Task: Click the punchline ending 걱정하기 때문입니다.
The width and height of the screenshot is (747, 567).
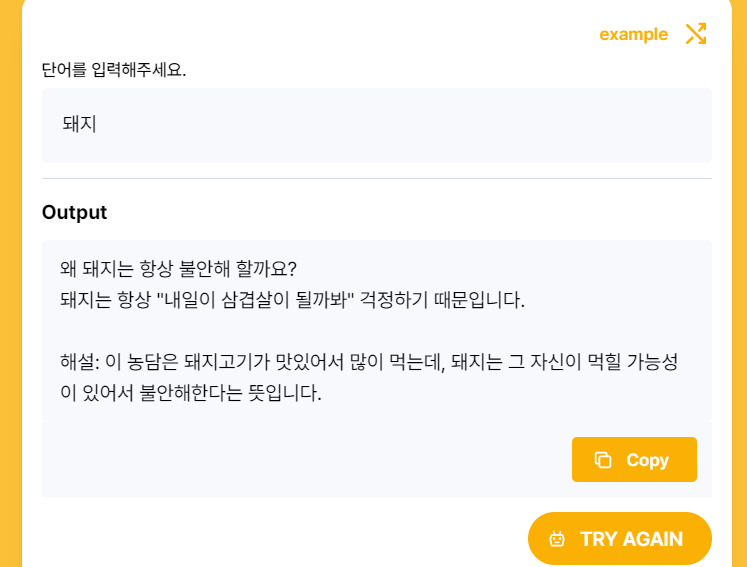Action: tap(292, 300)
